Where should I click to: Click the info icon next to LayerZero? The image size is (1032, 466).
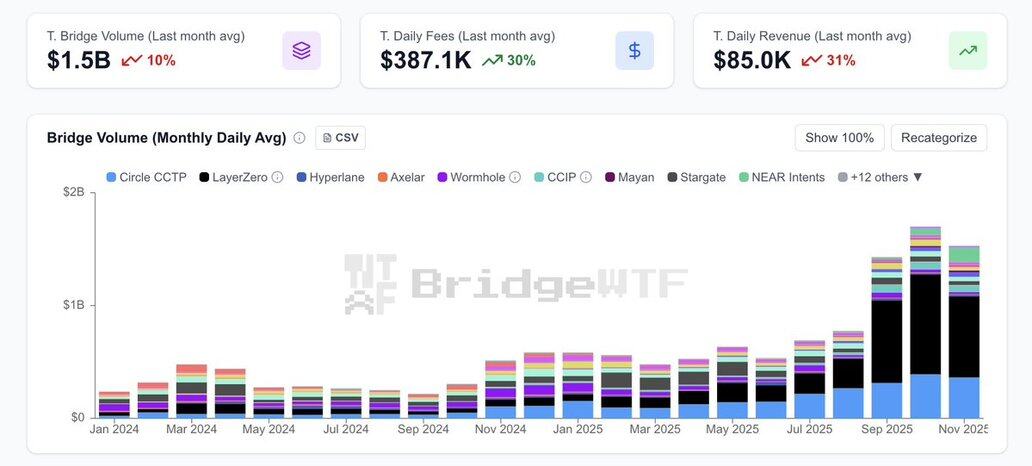click(x=277, y=177)
